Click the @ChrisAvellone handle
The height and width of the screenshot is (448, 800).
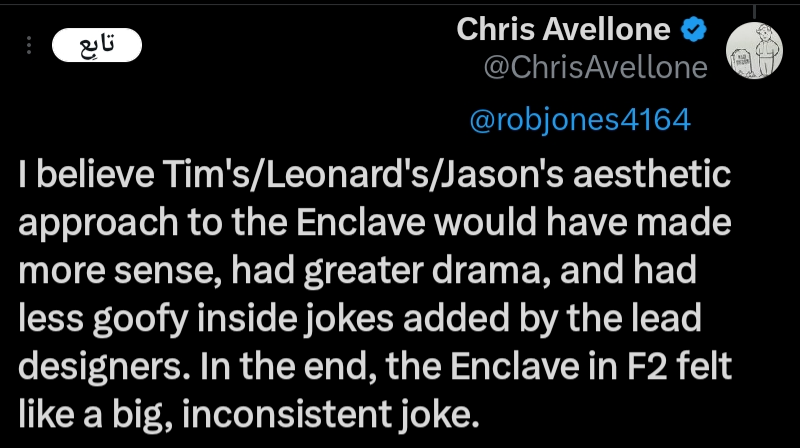click(595, 67)
